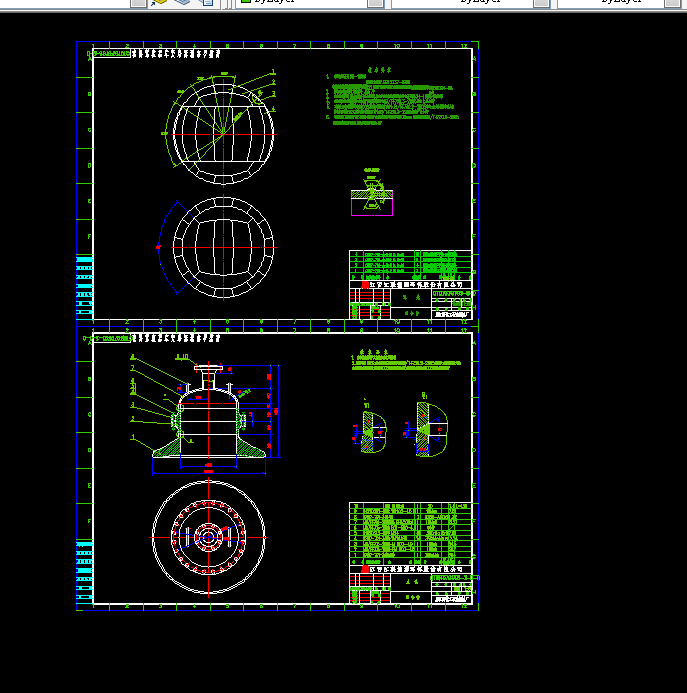Pick balloon number 7 on the vessel section view
Image resolution: width=687 pixels, height=693 pixels.
(132, 368)
